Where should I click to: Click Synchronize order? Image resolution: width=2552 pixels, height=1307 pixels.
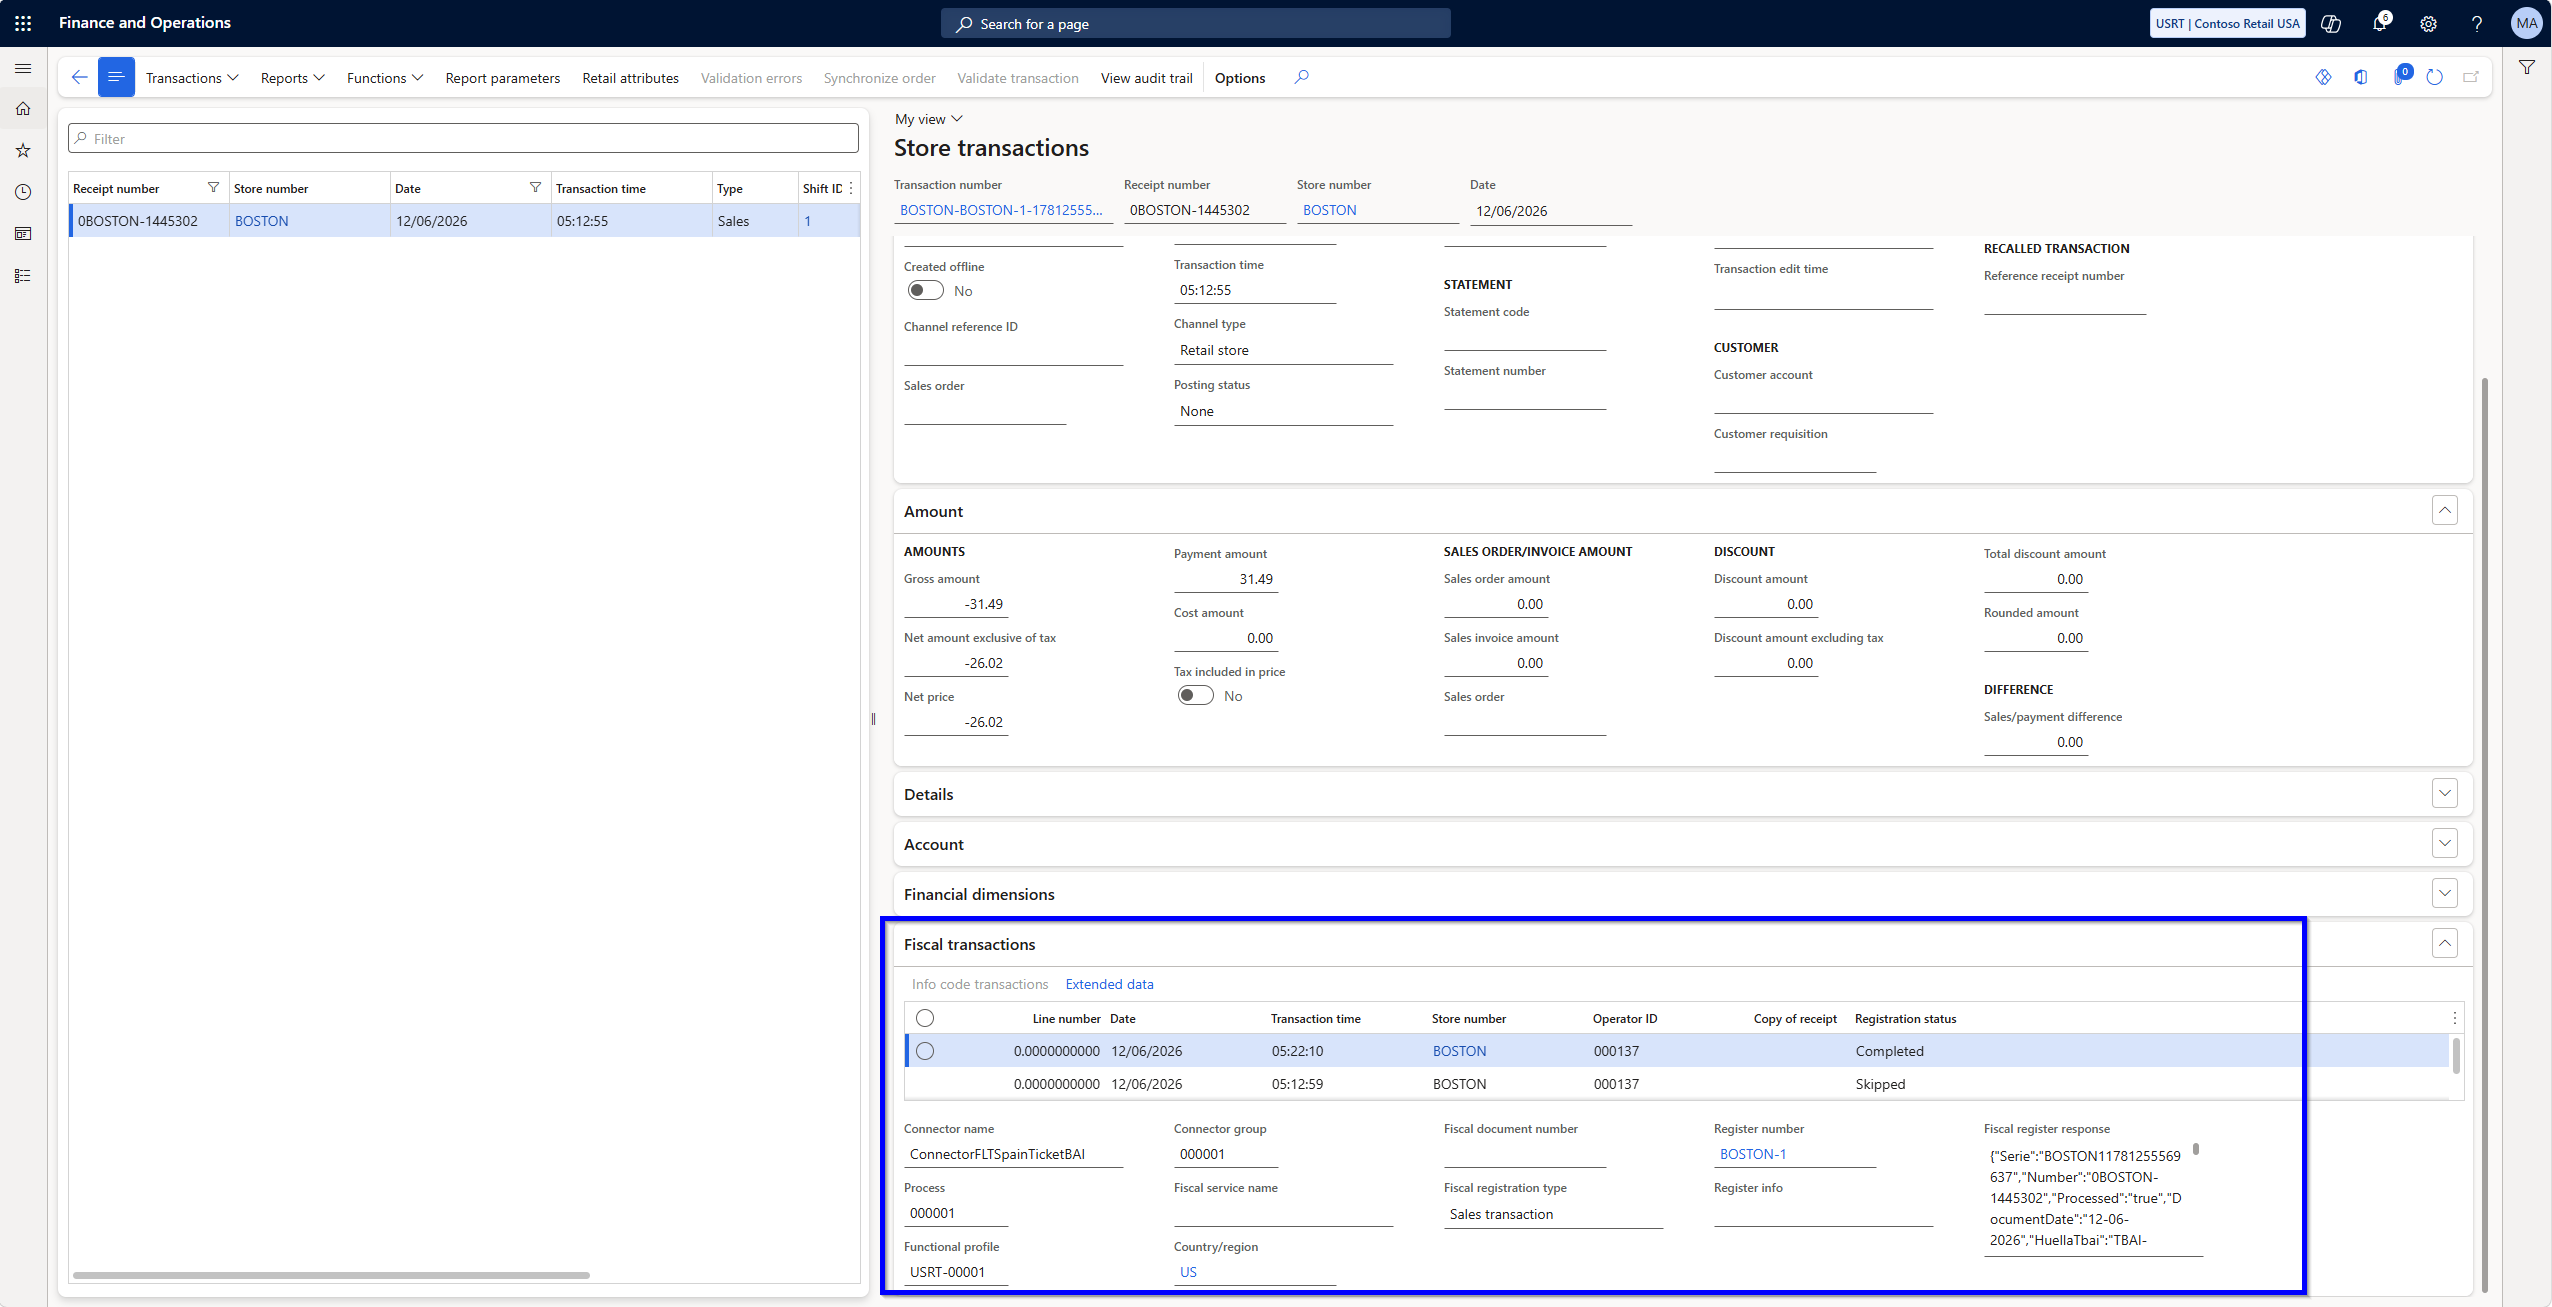tap(879, 78)
